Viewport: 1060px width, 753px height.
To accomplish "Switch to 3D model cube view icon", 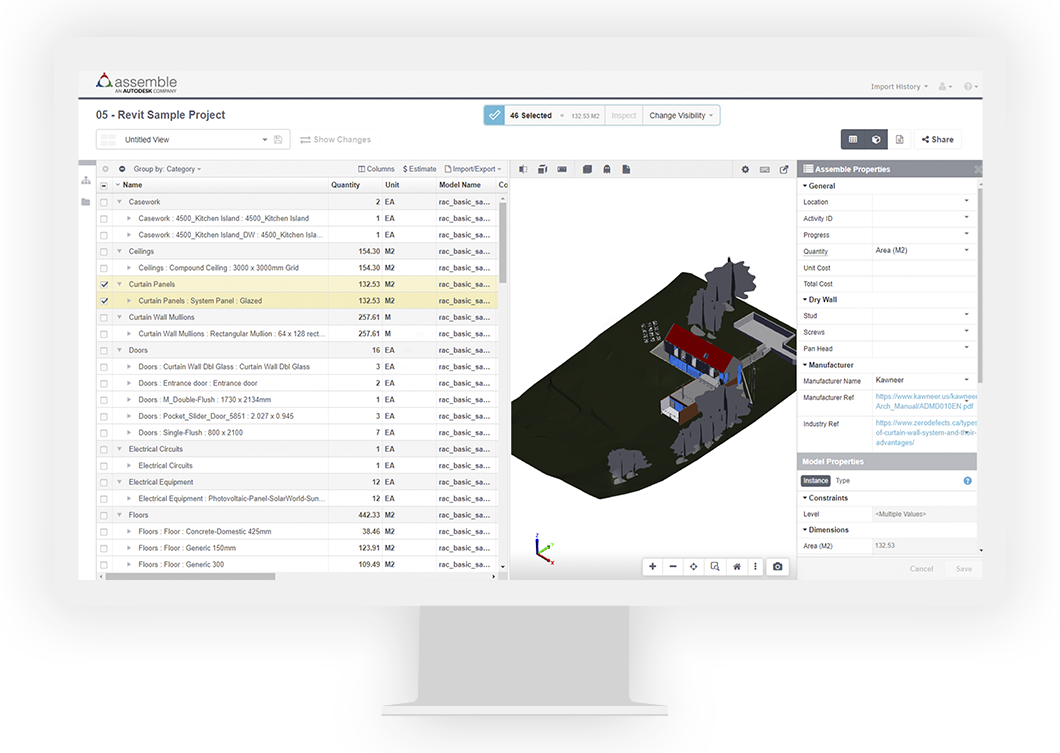I will [876, 139].
